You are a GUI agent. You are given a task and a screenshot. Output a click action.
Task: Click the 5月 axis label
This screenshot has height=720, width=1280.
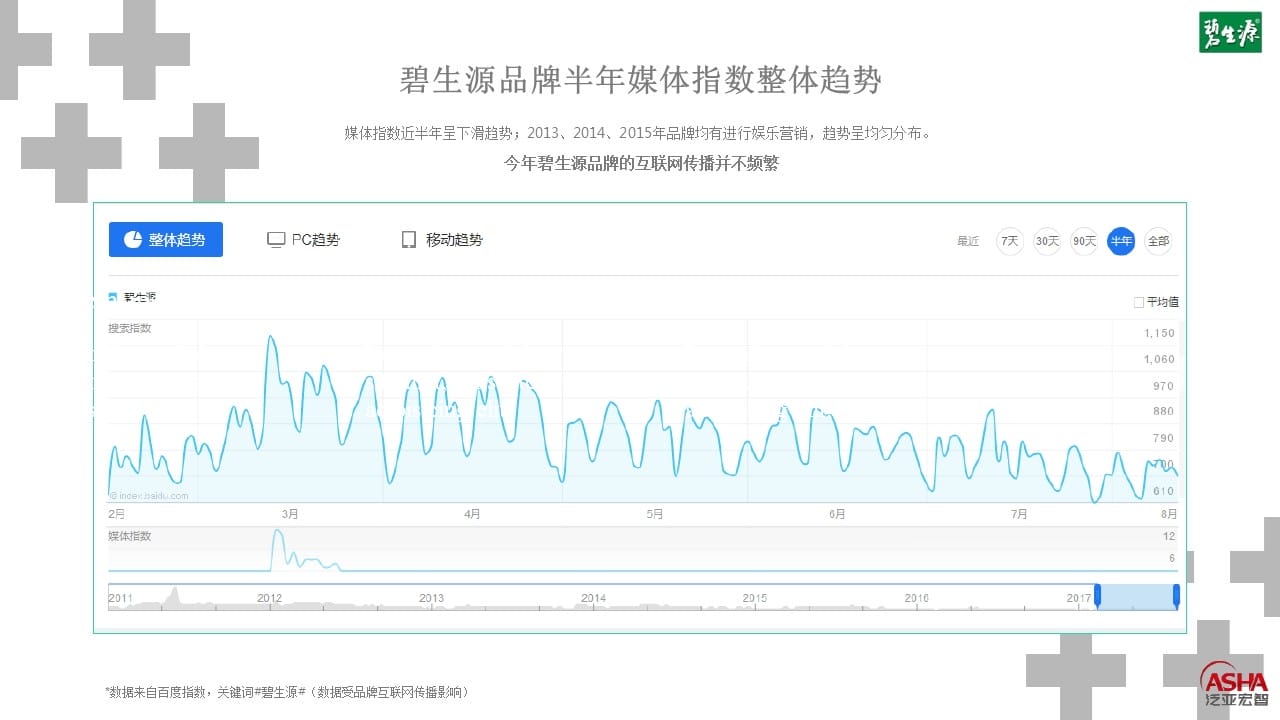655,514
